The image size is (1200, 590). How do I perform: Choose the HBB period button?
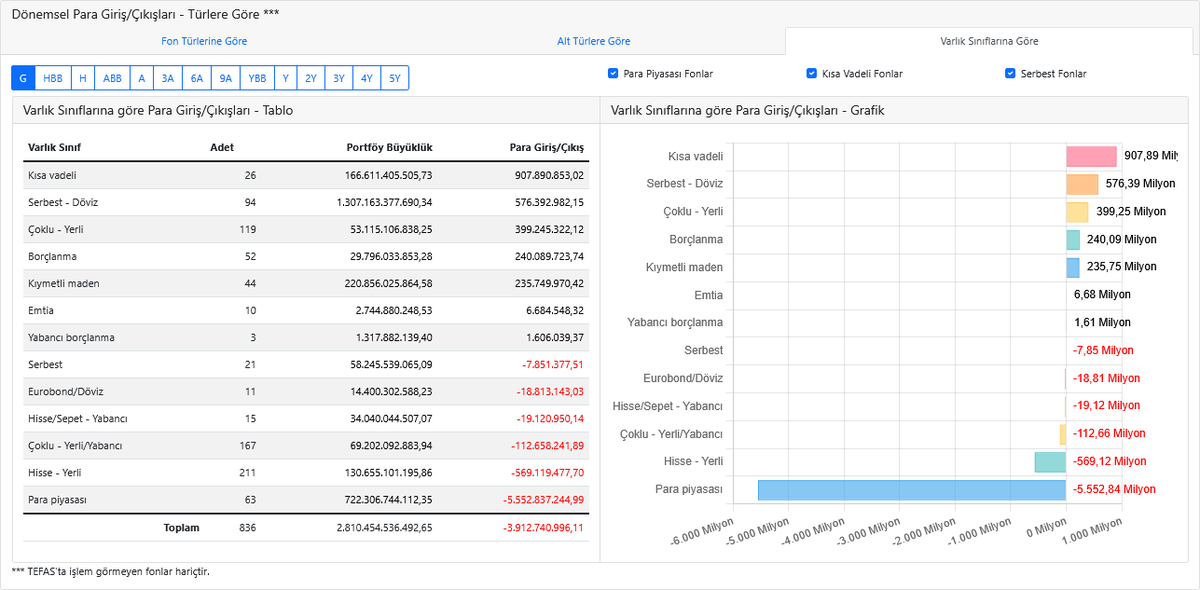pyautogui.click(x=53, y=78)
